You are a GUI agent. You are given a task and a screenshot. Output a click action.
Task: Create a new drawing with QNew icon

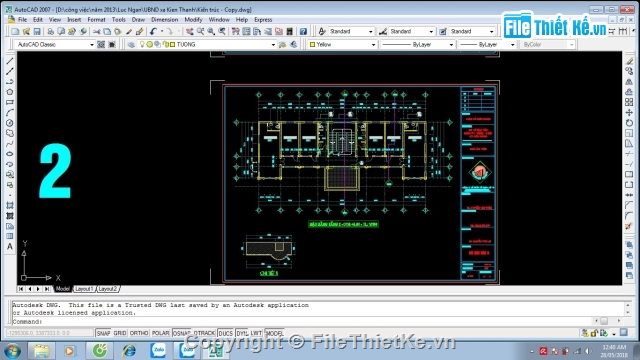[15, 31]
